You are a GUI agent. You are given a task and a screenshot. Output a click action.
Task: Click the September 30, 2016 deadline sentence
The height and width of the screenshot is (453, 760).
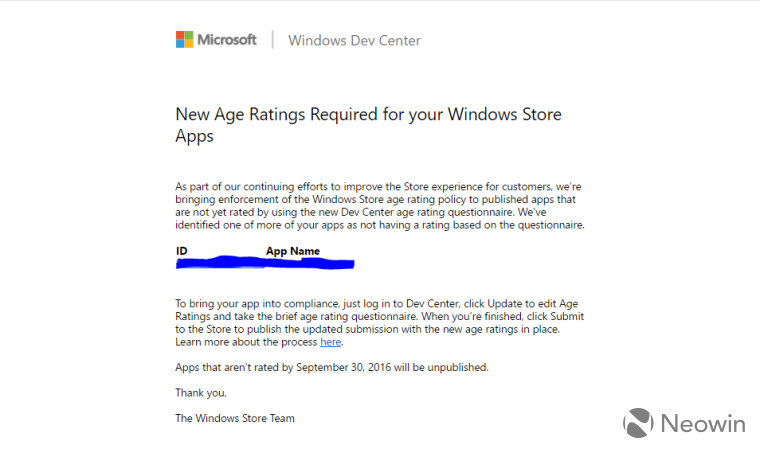click(332, 367)
